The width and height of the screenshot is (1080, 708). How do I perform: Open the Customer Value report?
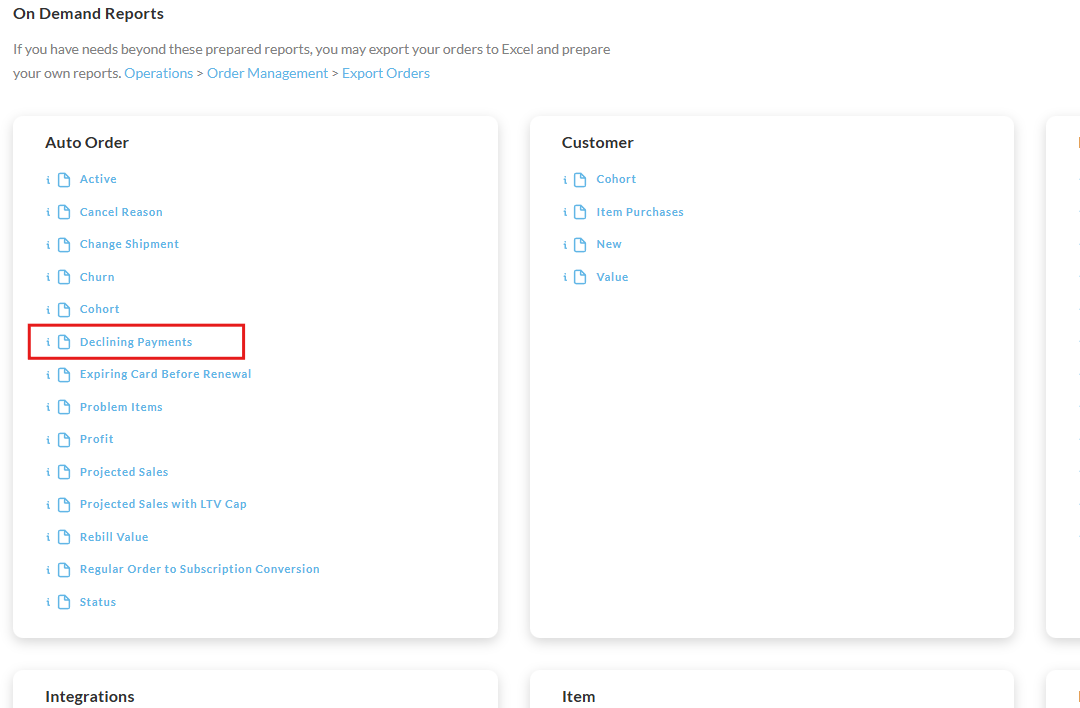[612, 277]
